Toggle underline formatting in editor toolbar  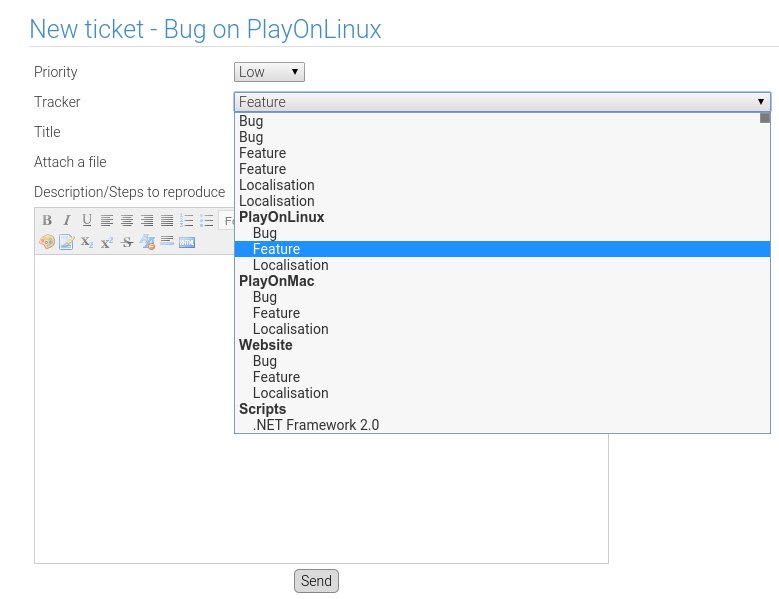click(87, 220)
